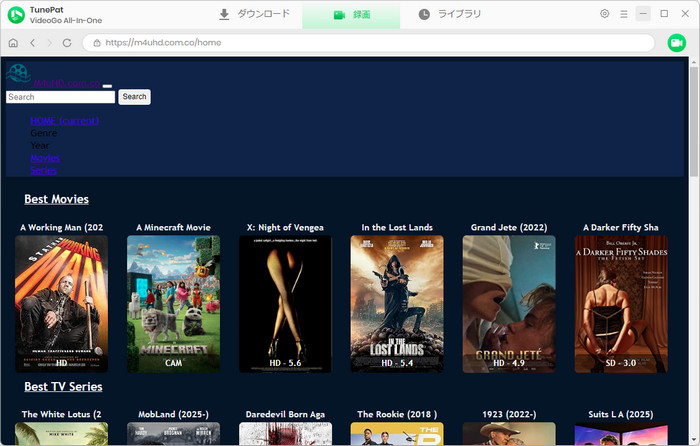Toggle the collapsed navbar menu button

(x=107, y=86)
